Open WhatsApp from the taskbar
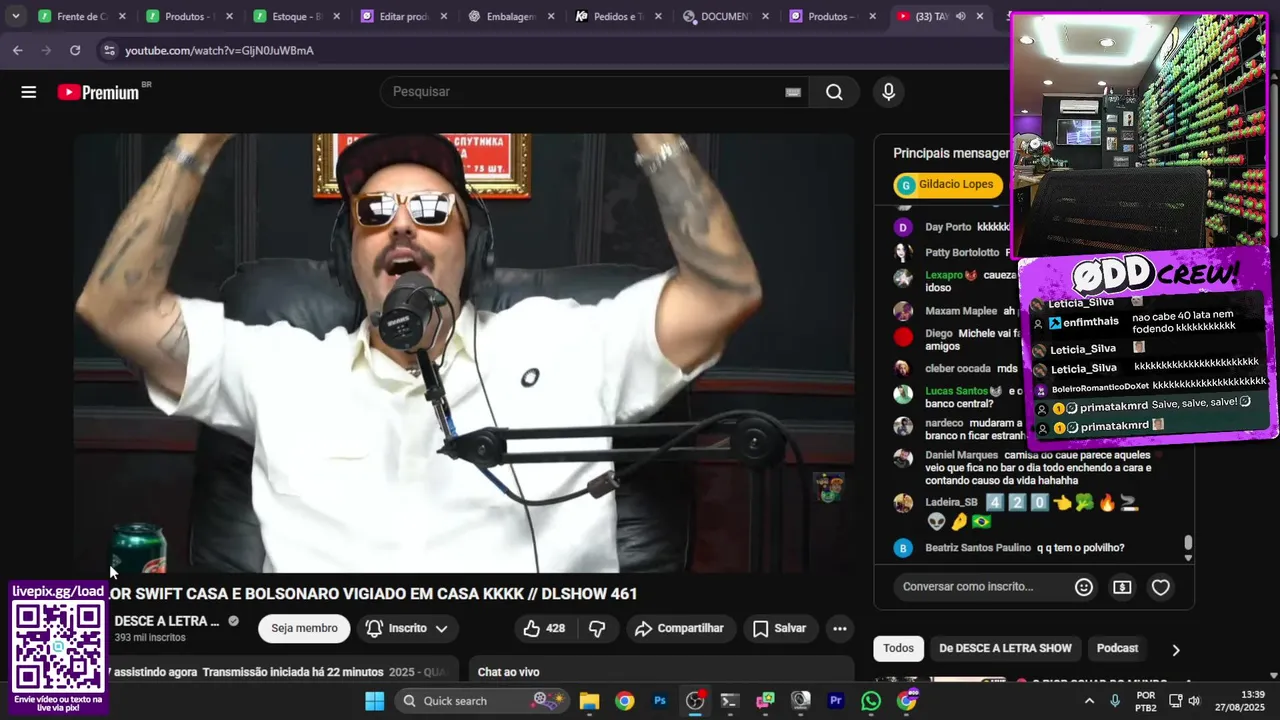Viewport: 1280px width, 720px height. tap(871, 701)
